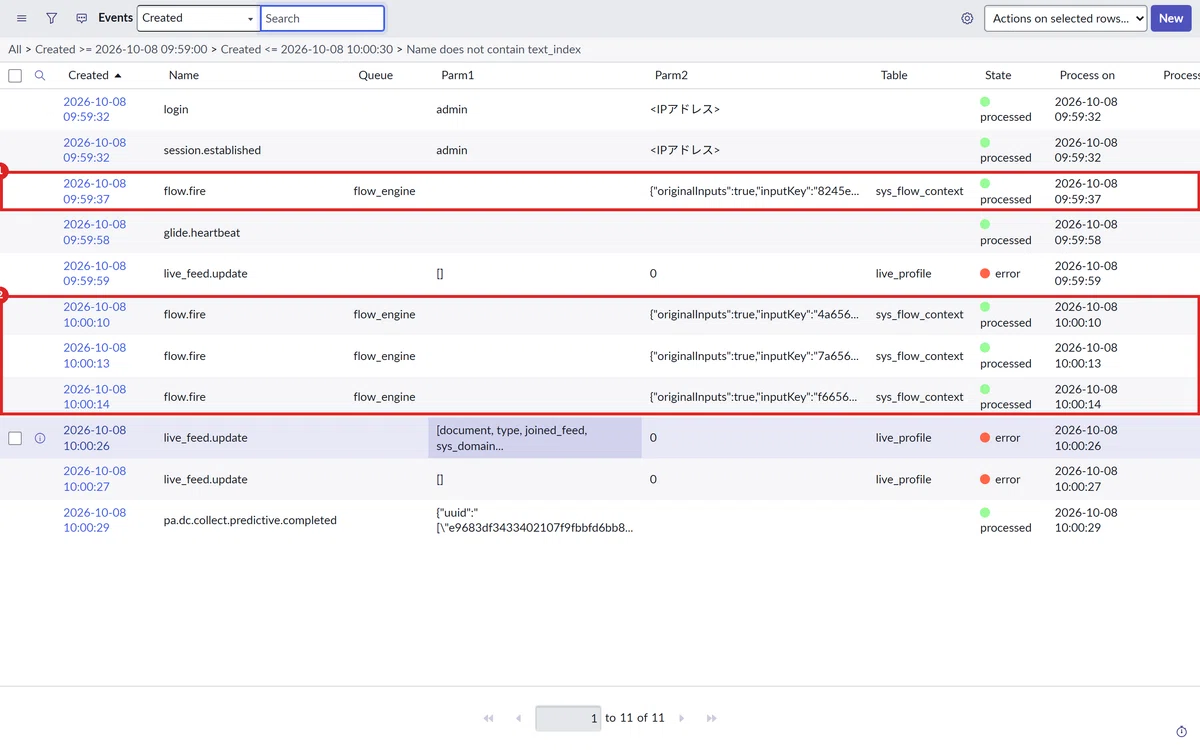The width and height of the screenshot is (1200, 750).
Task: Click the Name does not contain text_index breadcrumb
Action: (494, 49)
